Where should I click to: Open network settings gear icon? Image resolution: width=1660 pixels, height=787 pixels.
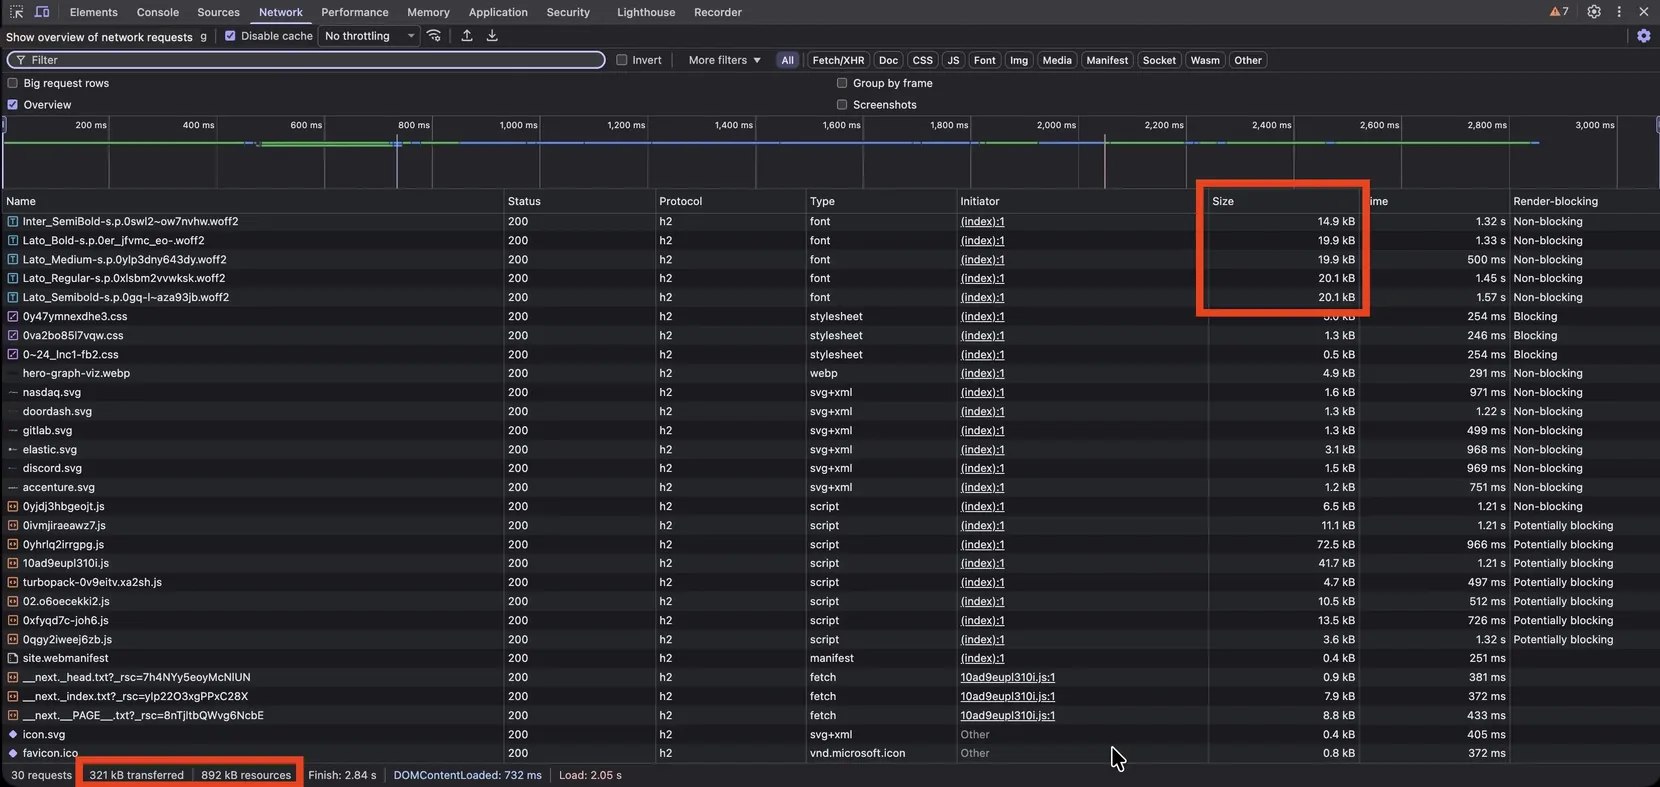pyautogui.click(x=1644, y=36)
